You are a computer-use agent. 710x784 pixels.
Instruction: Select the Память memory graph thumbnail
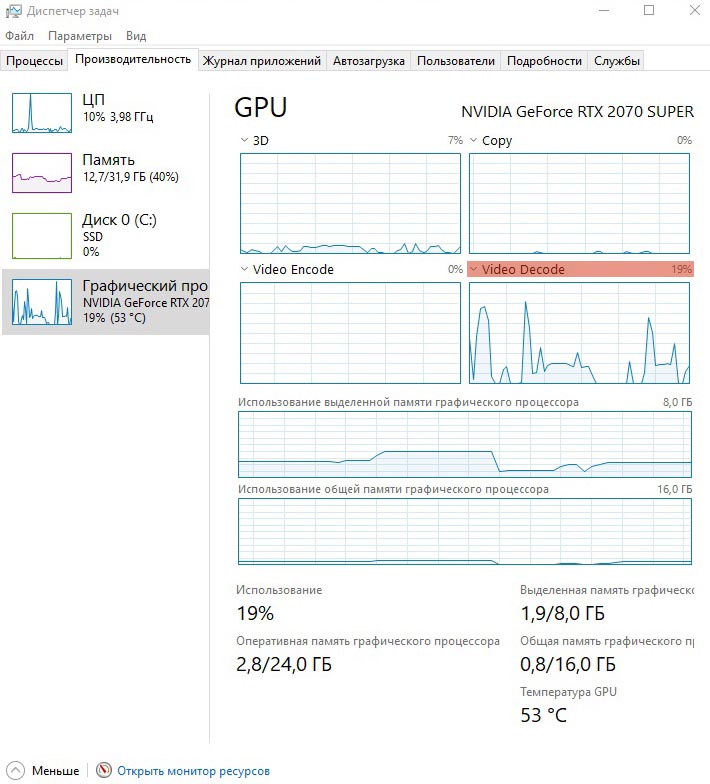(x=42, y=172)
